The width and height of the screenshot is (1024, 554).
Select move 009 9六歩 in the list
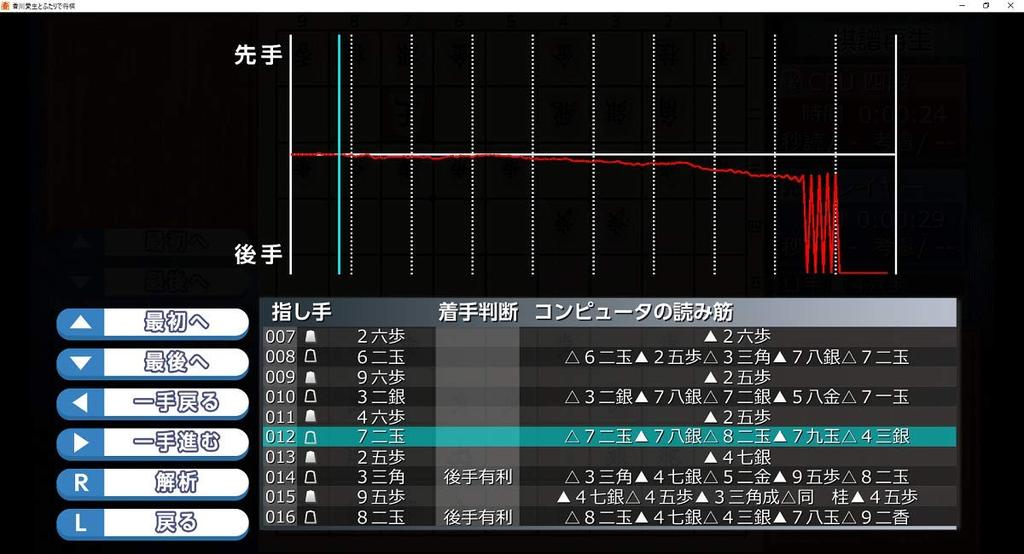(x=380, y=377)
